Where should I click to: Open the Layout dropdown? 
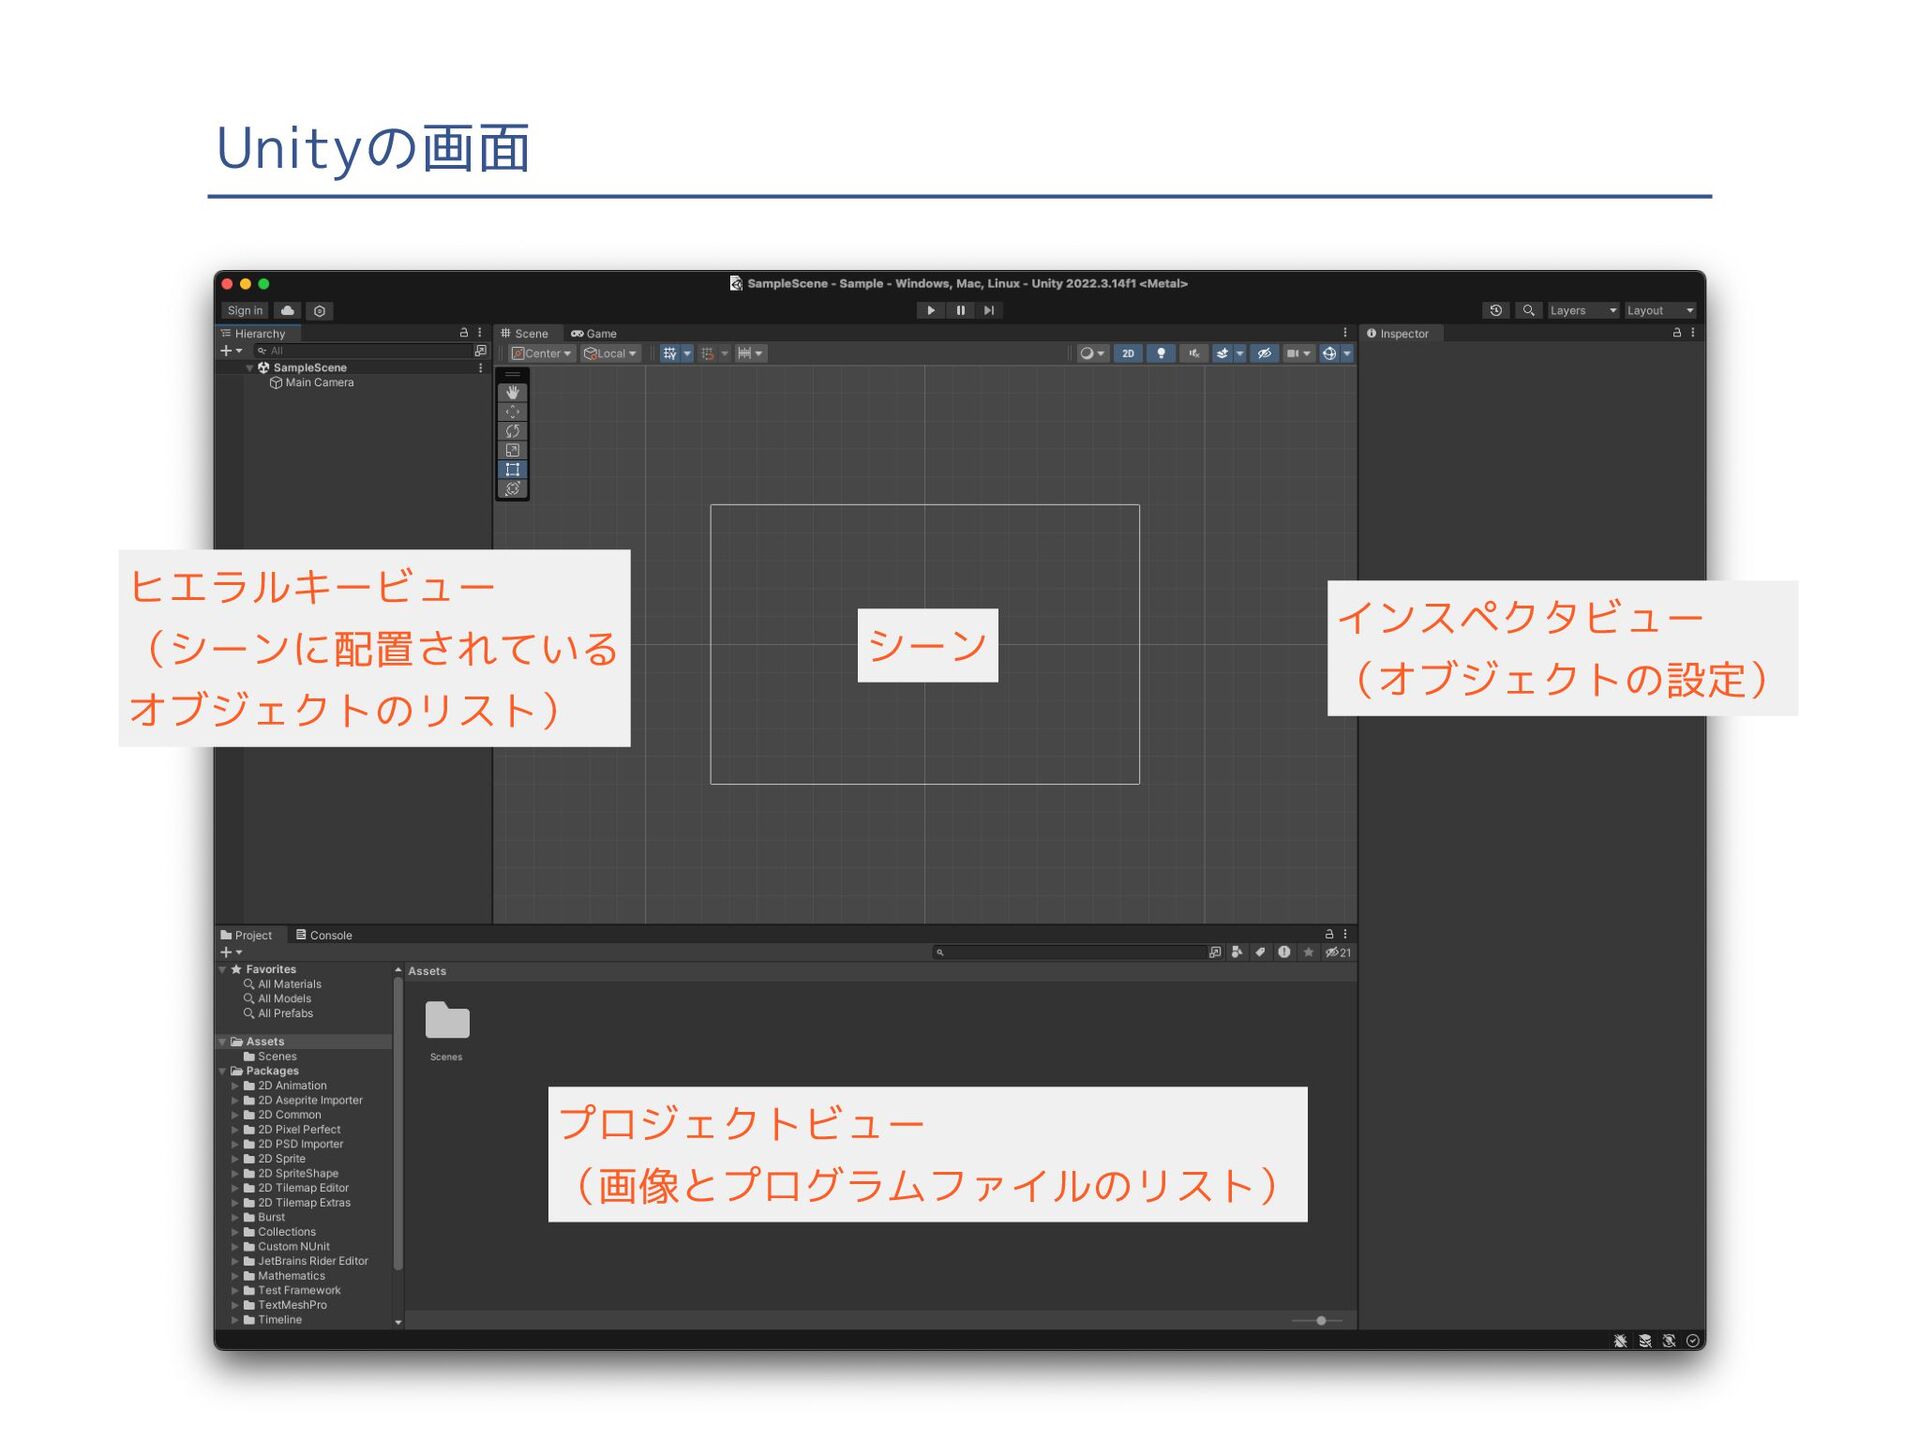pyautogui.click(x=1659, y=311)
